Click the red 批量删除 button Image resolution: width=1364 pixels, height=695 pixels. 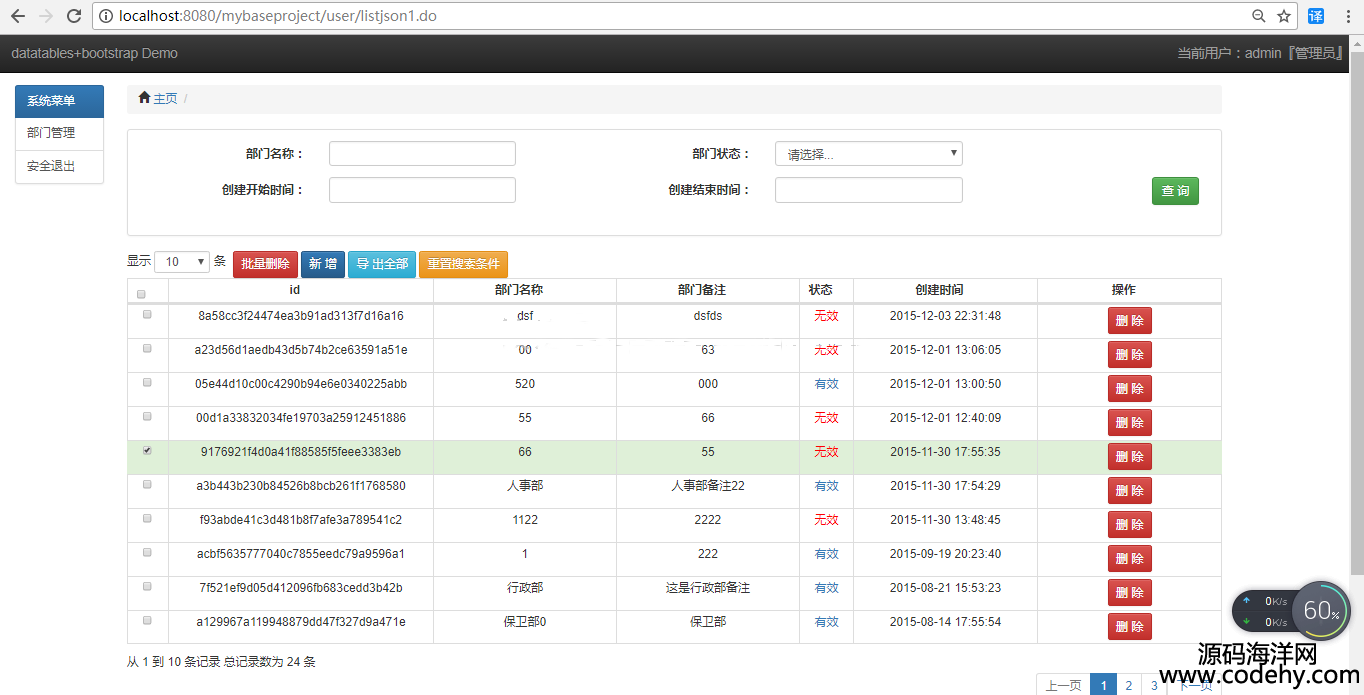(x=265, y=264)
